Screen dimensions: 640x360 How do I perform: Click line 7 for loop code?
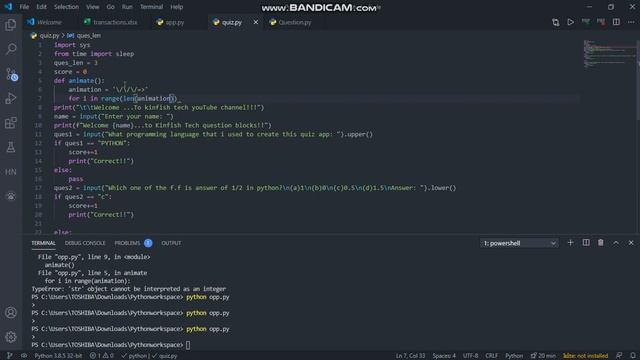click(x=123, y=98)
